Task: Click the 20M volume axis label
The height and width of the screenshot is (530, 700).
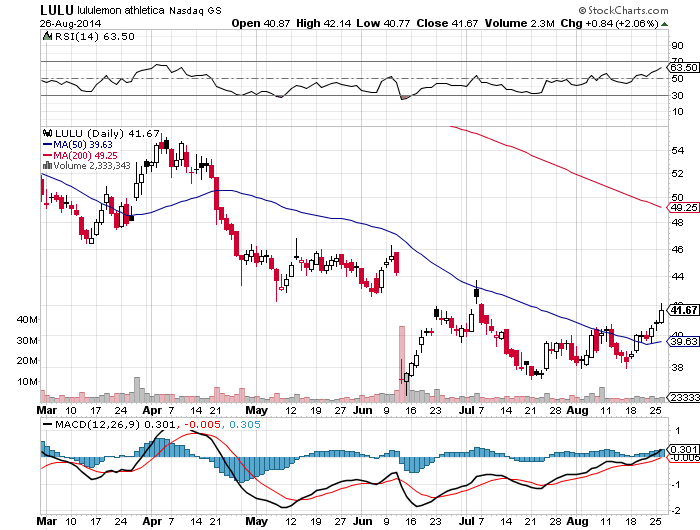Action: tap(27, 360)
